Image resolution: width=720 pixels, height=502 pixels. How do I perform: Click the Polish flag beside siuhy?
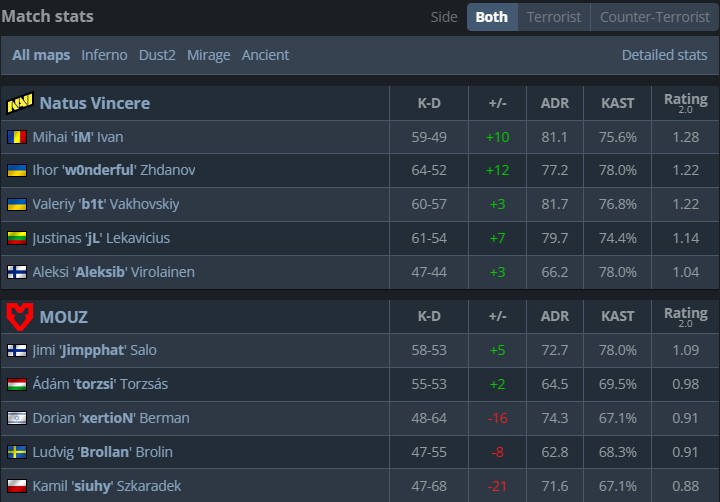tap(17, 486)
